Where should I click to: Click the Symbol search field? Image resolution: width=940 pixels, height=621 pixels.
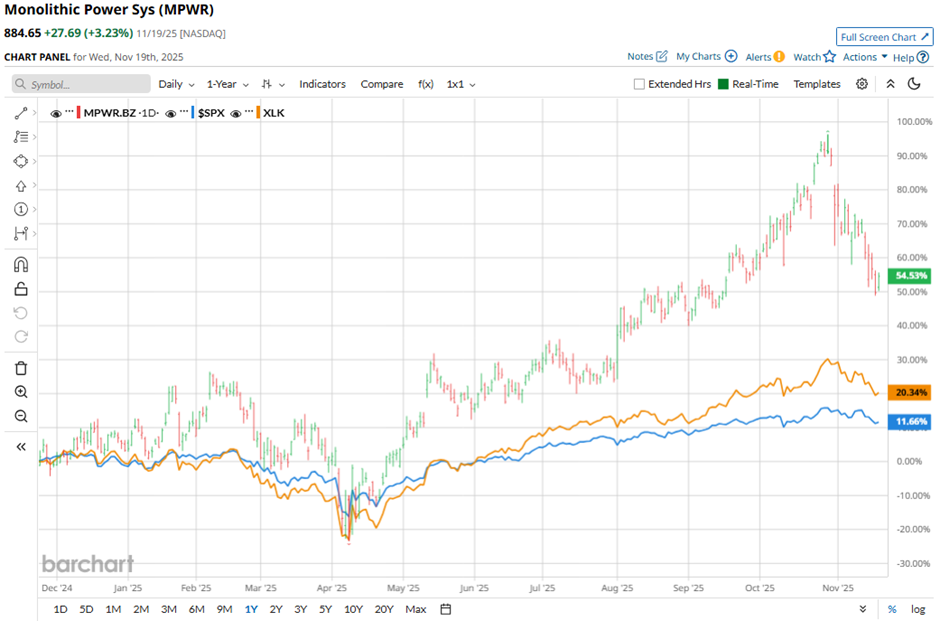82,85
